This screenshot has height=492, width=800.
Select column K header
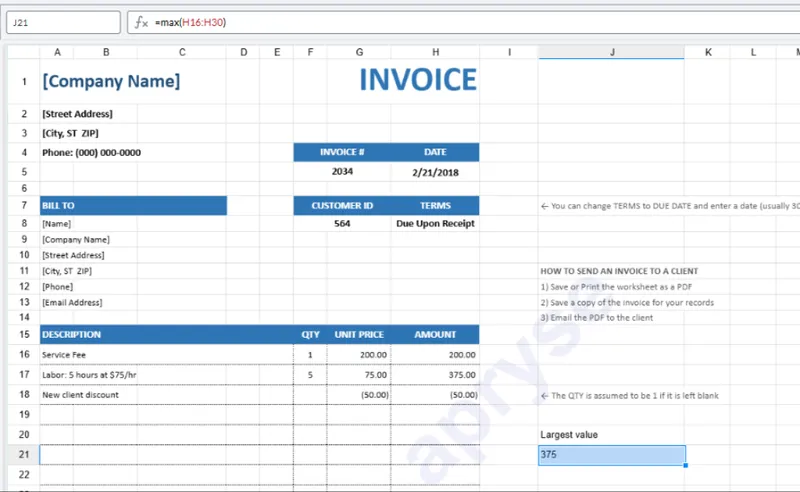pos(708,52)
